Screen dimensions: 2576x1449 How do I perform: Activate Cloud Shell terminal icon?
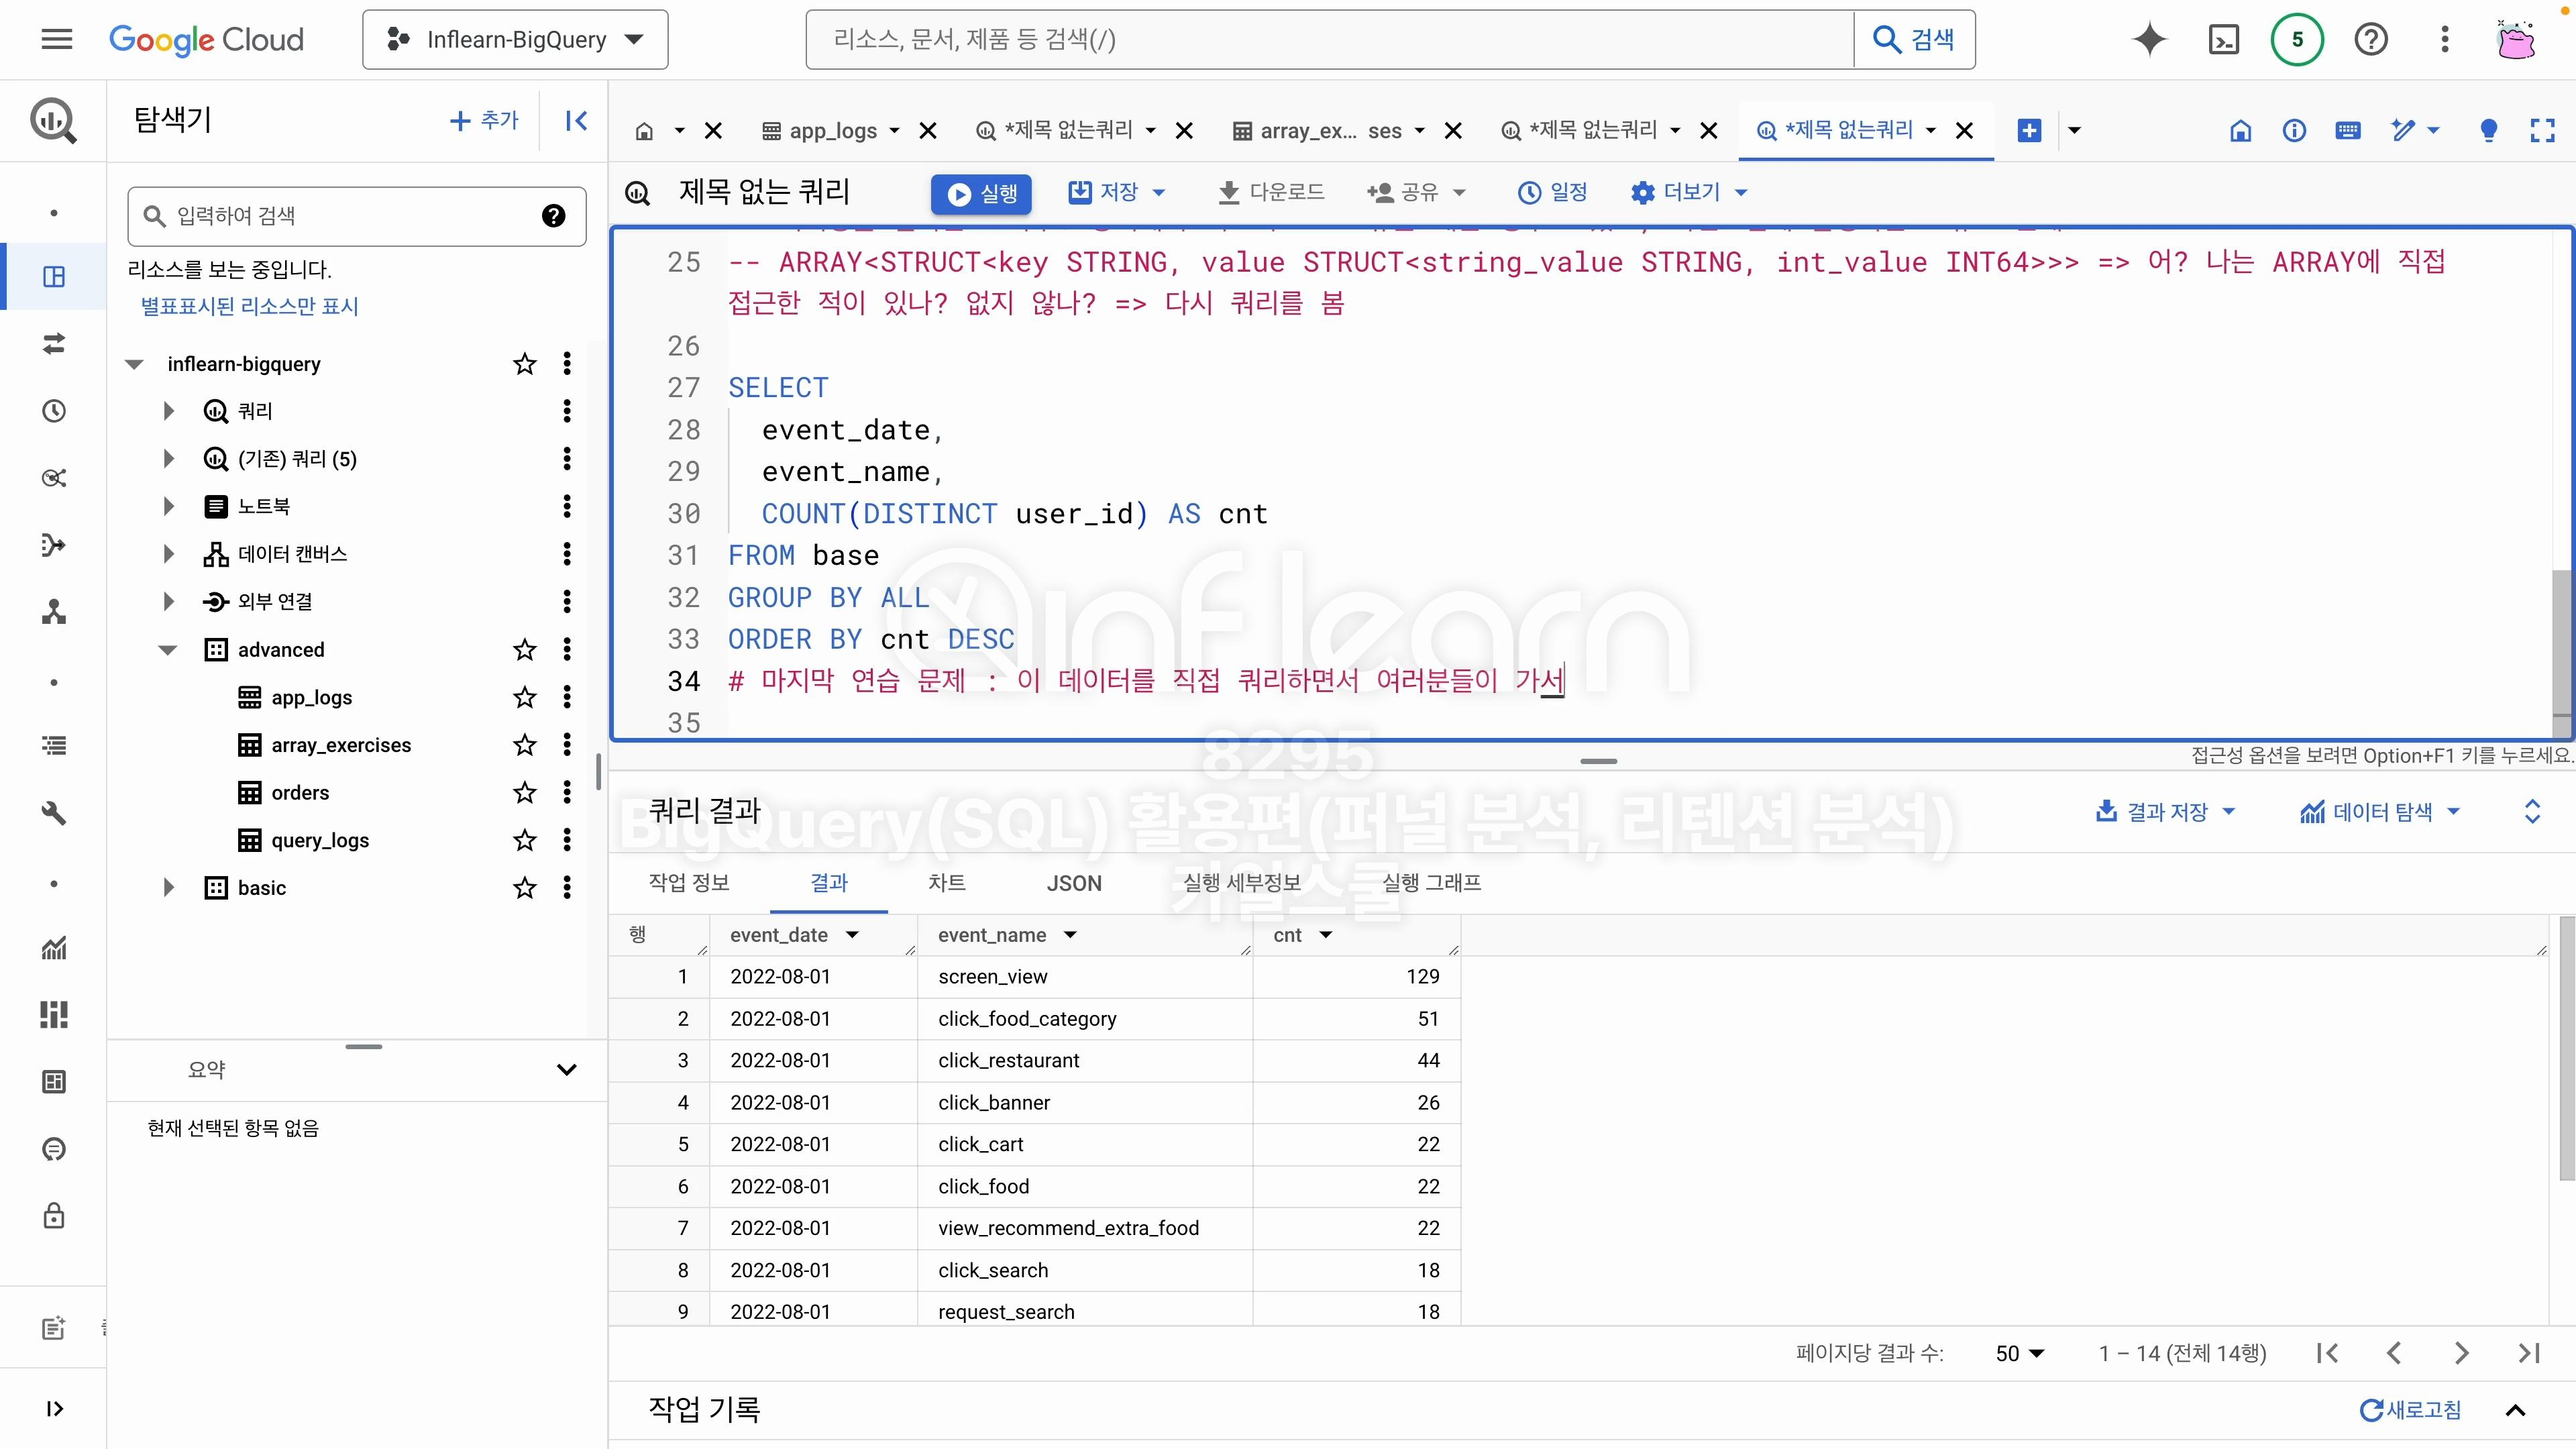(x=2223, y=40)
